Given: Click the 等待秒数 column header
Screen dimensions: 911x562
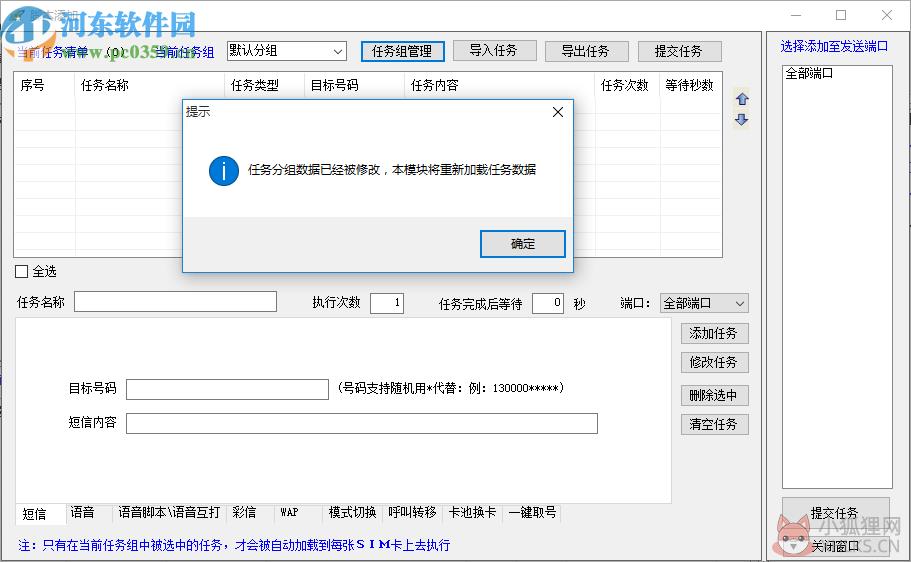Looking at the screenshot, I should (x=690, y=85).
